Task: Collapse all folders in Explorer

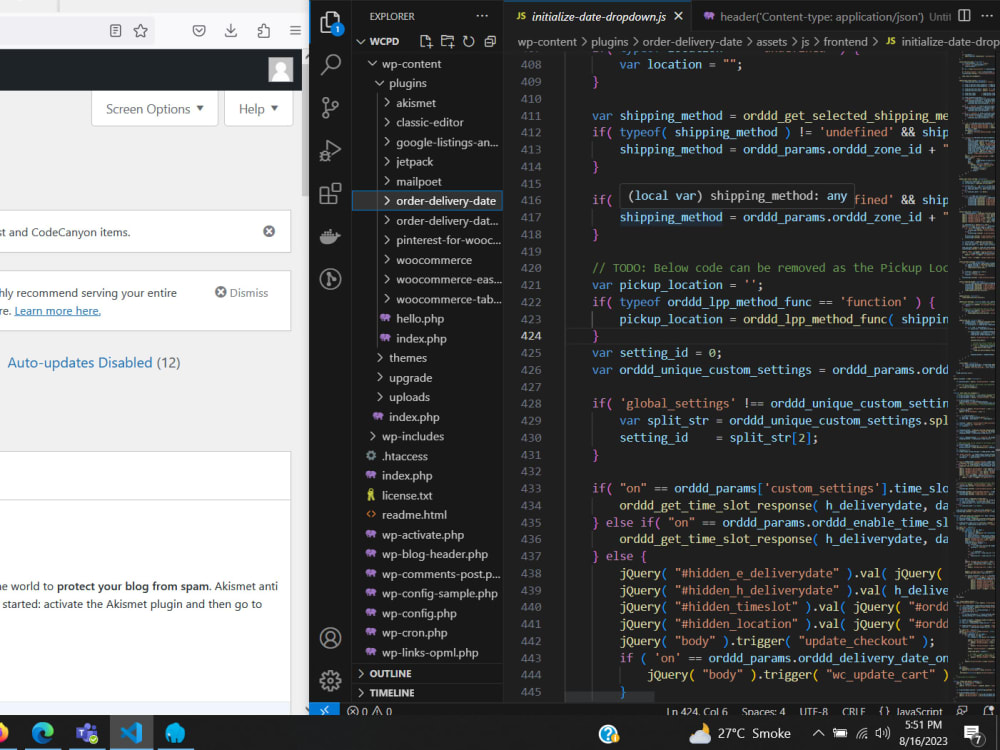Action: [490, 42]
